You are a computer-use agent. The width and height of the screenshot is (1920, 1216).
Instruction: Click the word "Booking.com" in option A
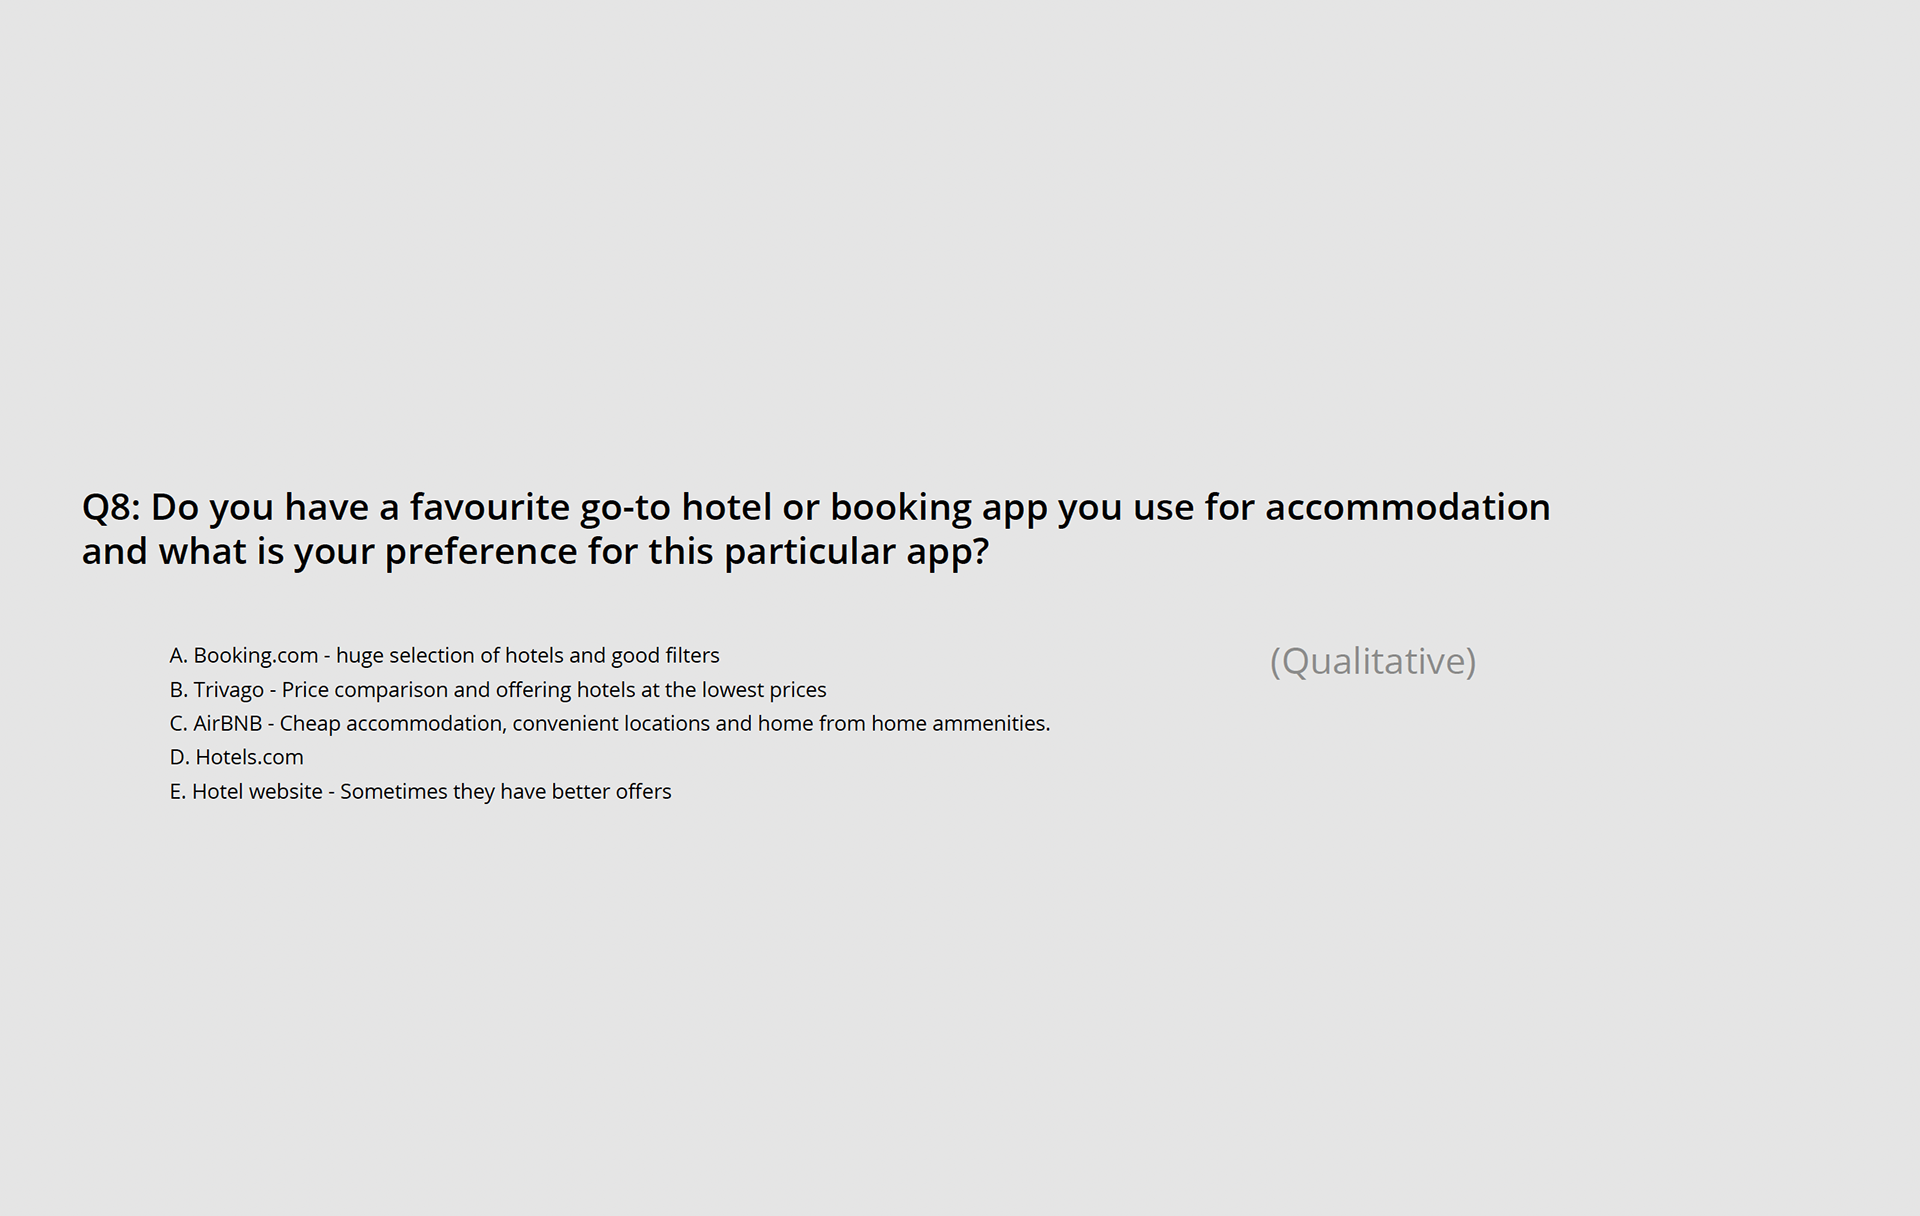[x=255, y=656]
